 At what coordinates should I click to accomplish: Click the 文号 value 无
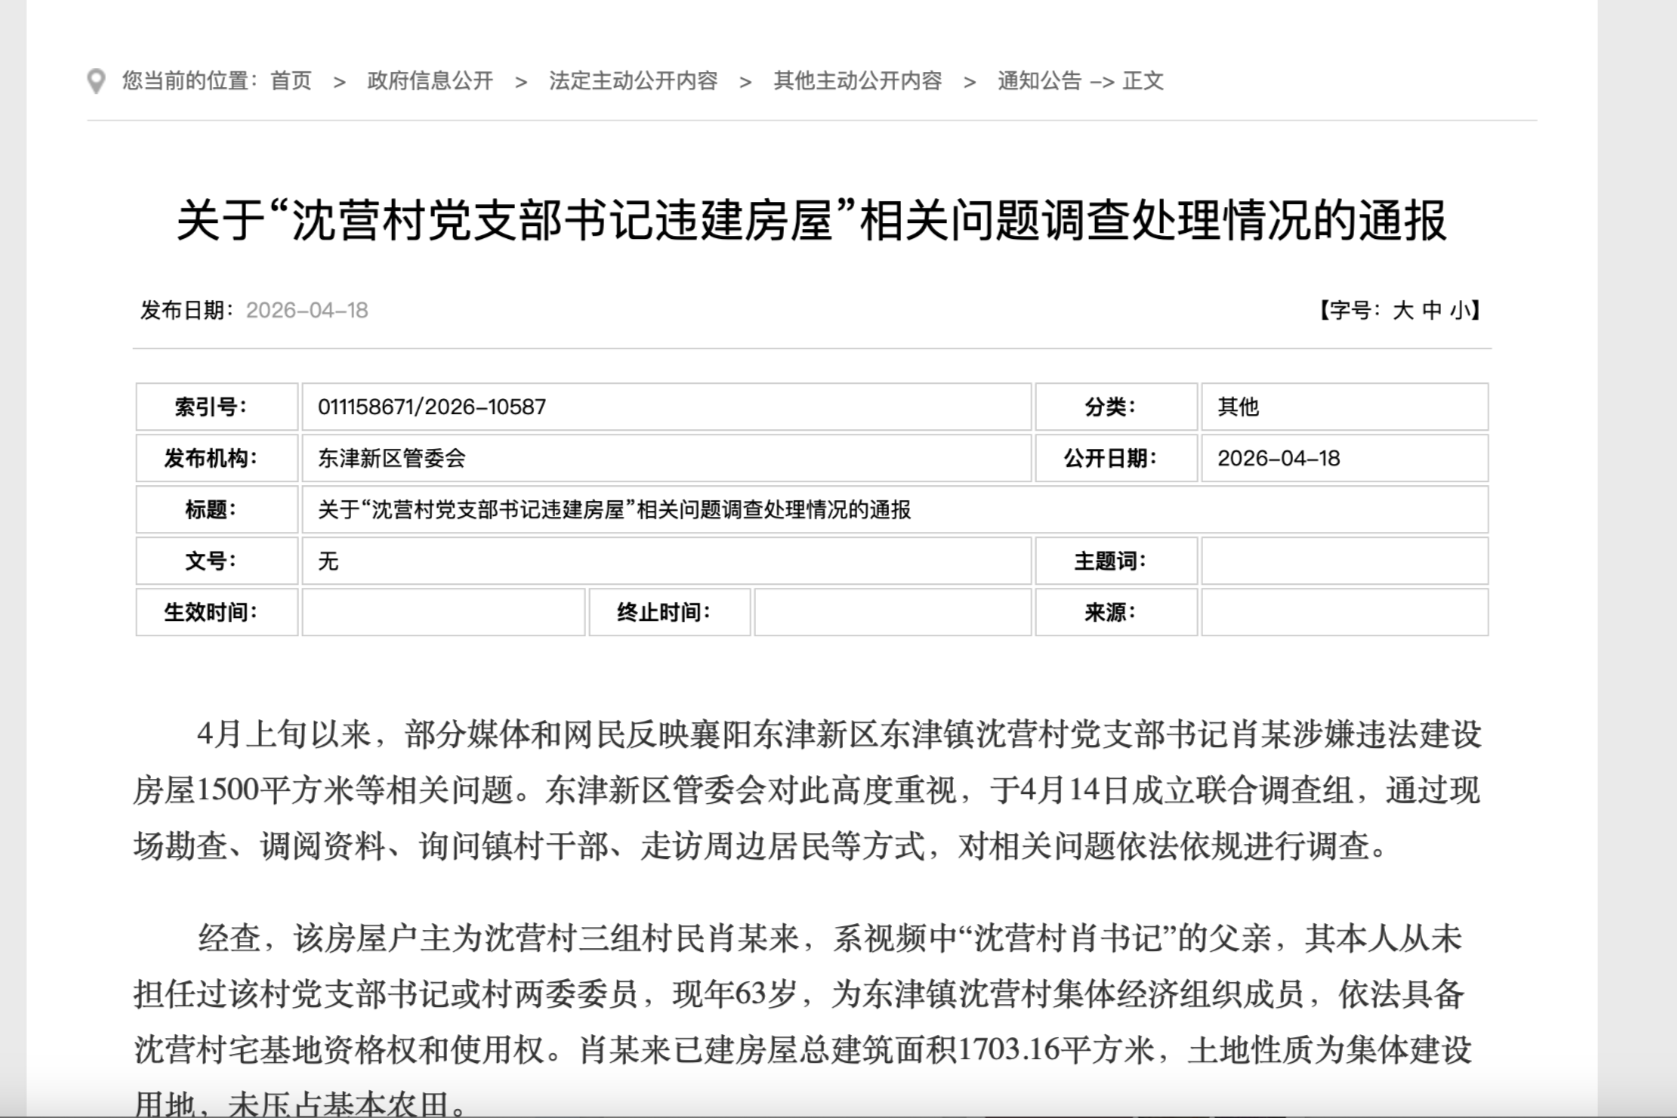click(x=328, y=562)
